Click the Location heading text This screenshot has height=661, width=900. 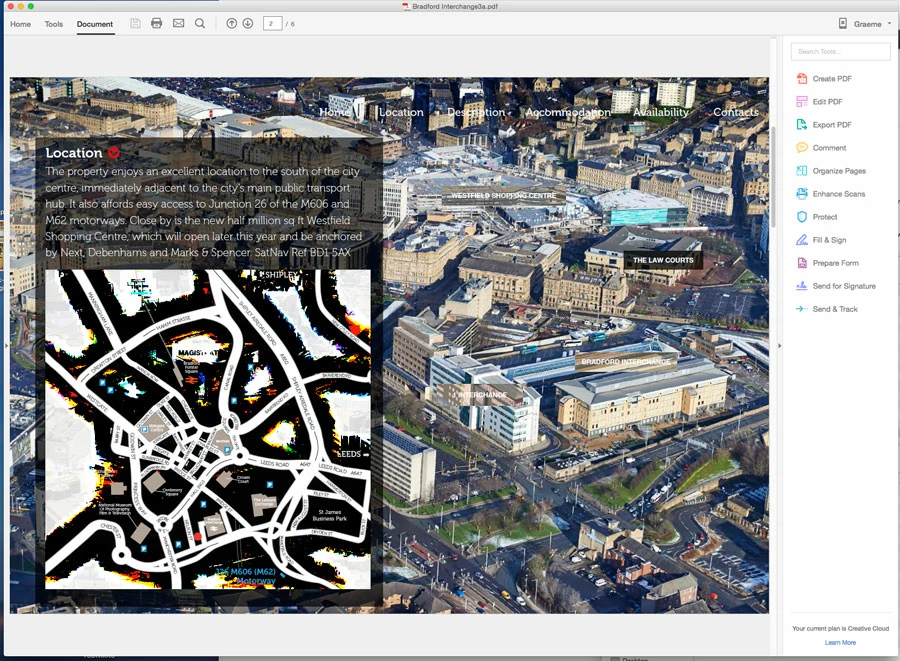coord(74,153)
